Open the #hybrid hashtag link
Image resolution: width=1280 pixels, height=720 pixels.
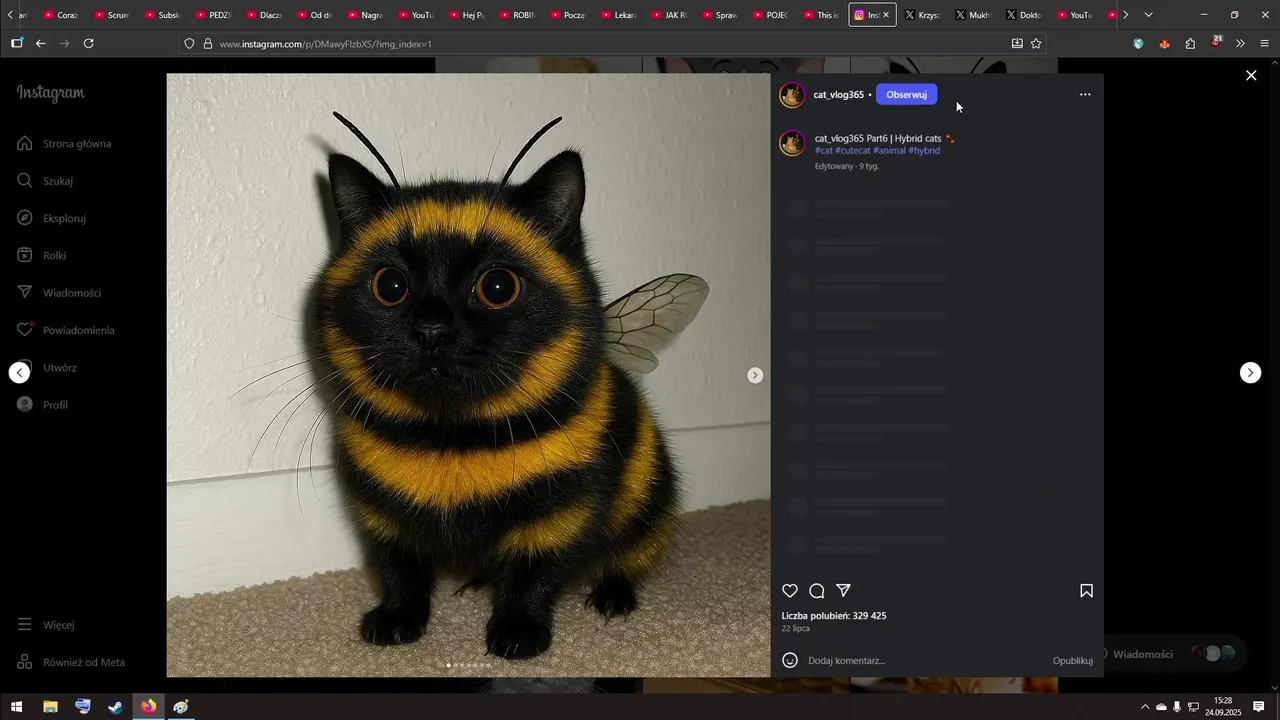[924, 151]
